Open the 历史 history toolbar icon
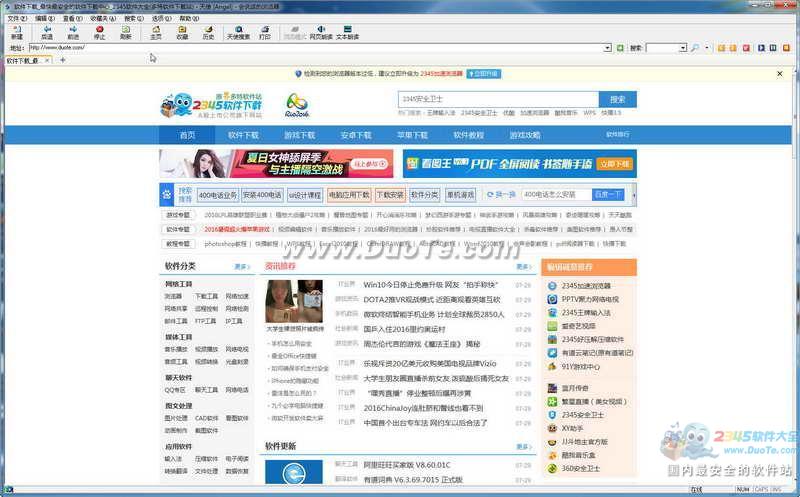 click(208, 33)
